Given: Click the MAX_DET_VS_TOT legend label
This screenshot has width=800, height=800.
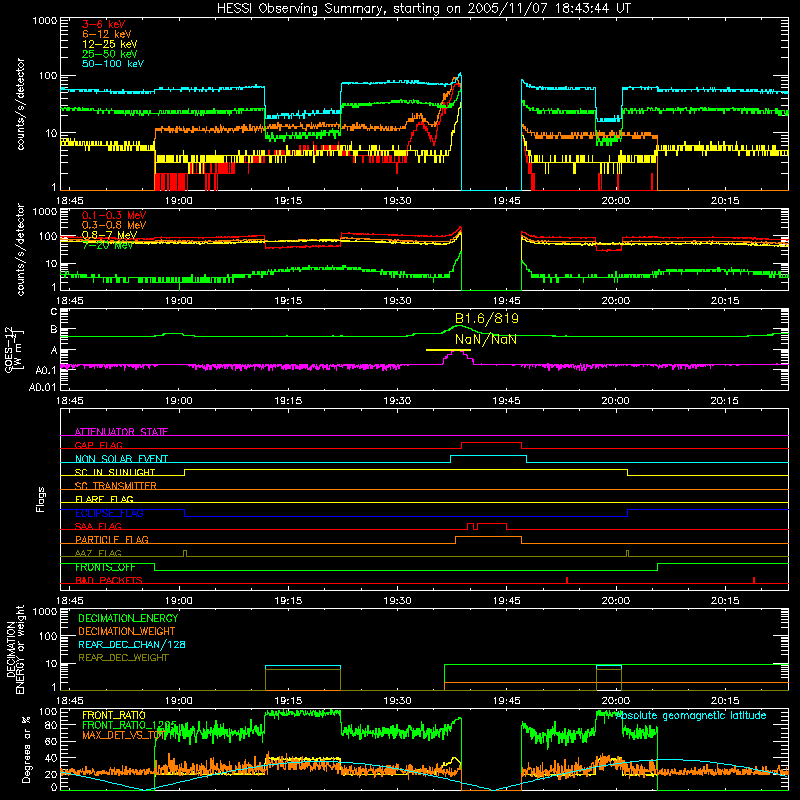Looking at the screenshot, I should tap(122, 735).
